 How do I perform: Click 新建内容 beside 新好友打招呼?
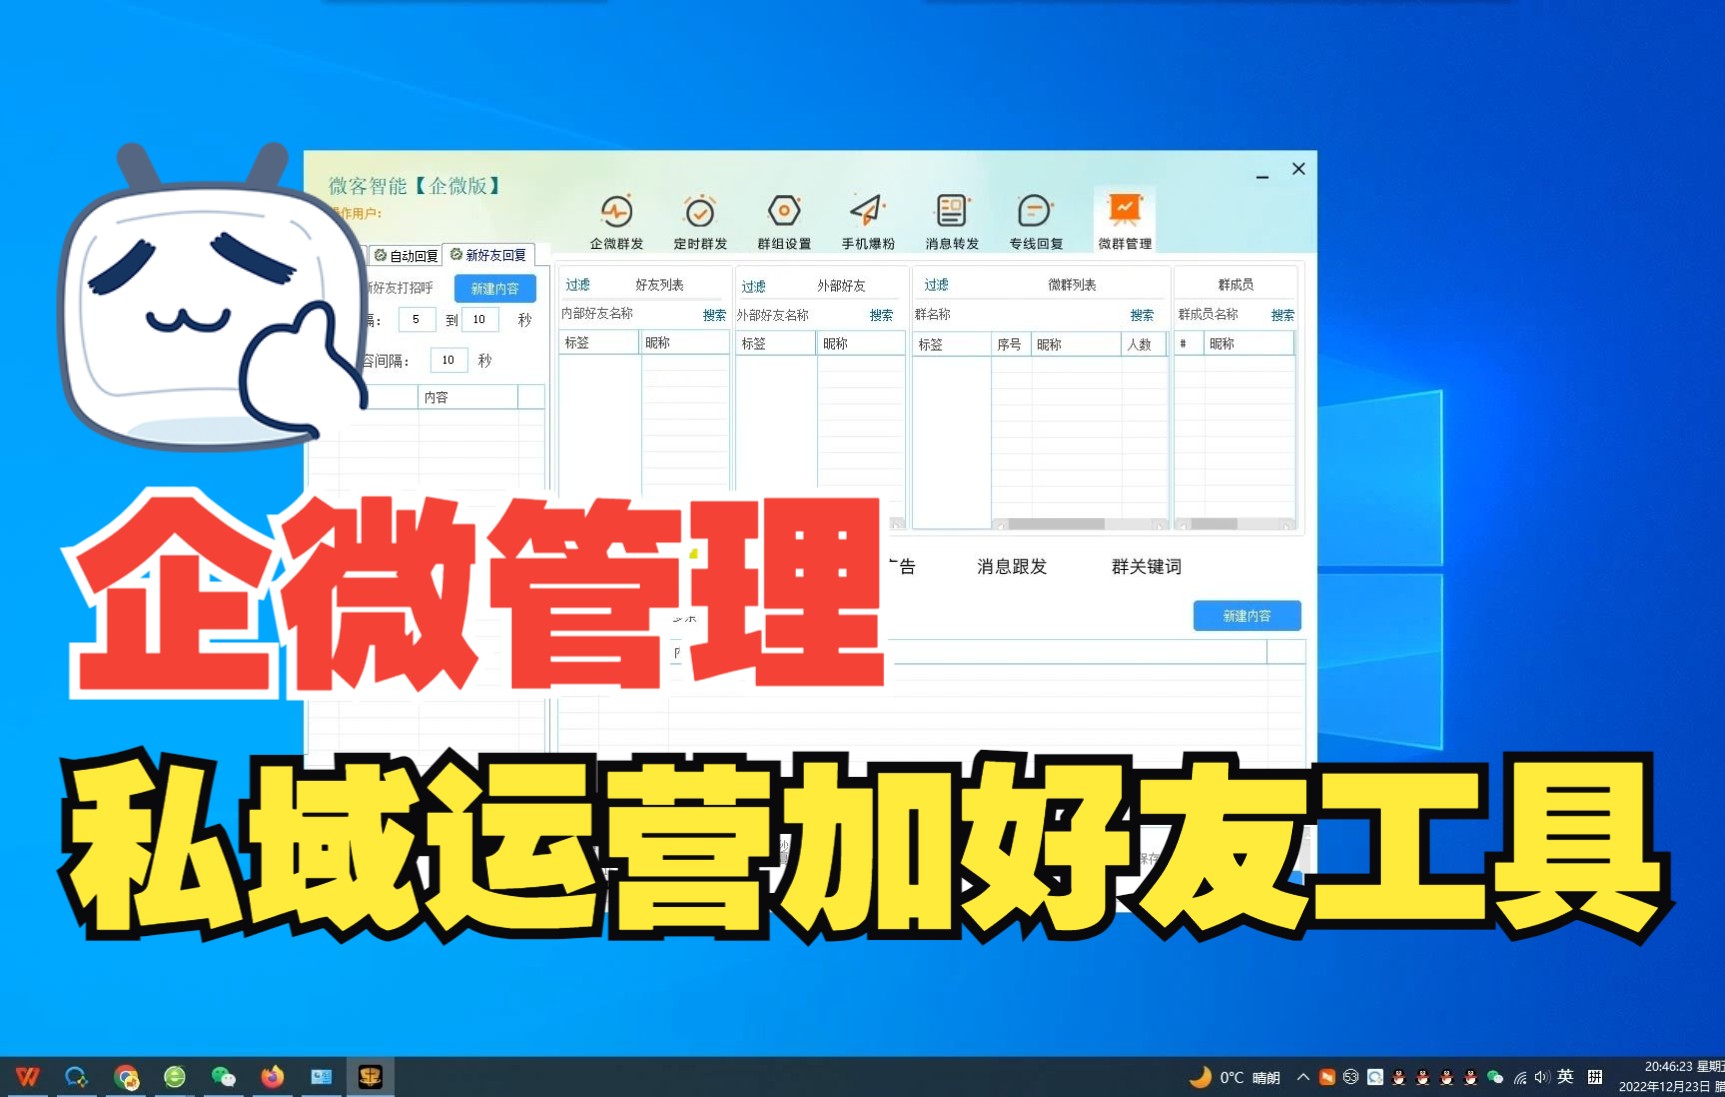click(x=495, y=288)
